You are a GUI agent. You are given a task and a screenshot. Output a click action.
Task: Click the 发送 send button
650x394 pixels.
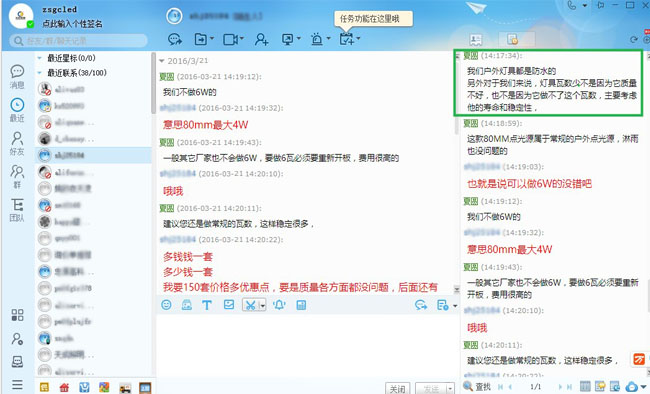point(431,389)
